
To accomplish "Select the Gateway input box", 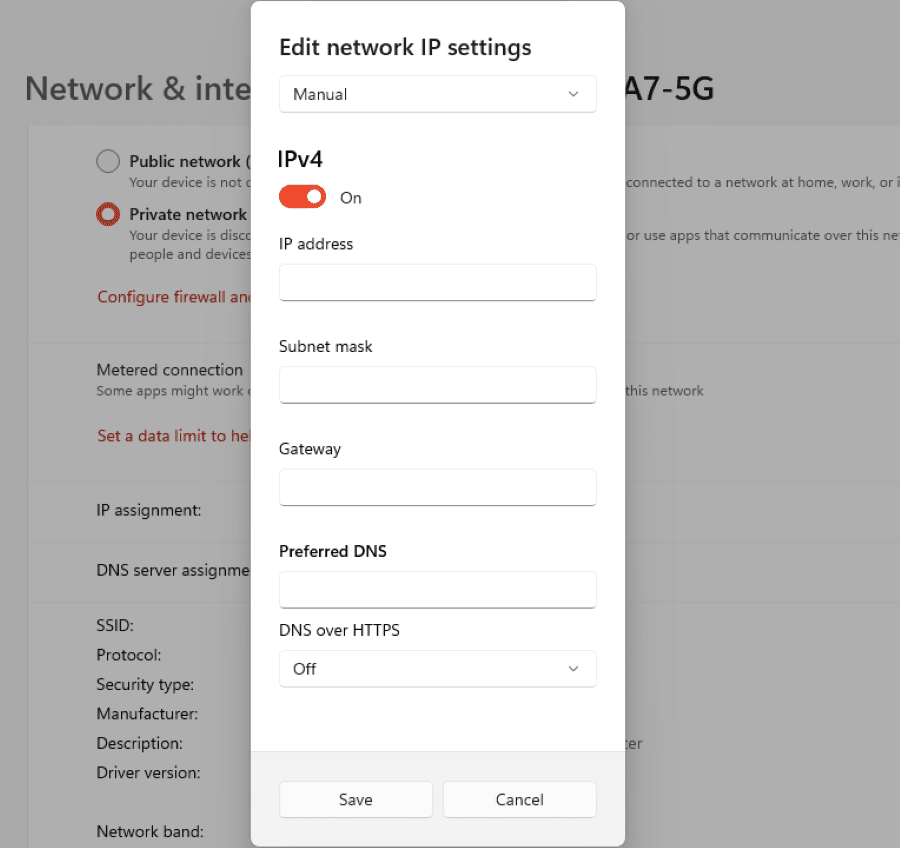I will (437, 487).
